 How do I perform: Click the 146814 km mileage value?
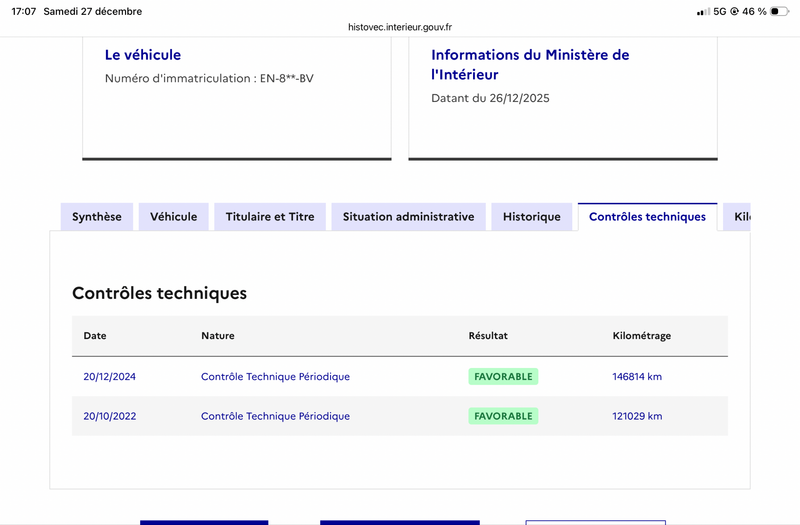637,377
